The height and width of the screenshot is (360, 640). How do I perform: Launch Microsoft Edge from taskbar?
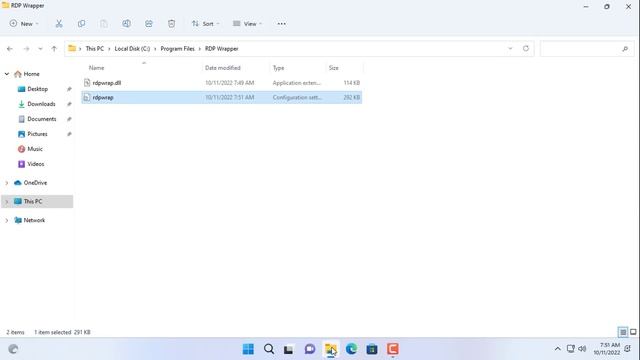351,349
